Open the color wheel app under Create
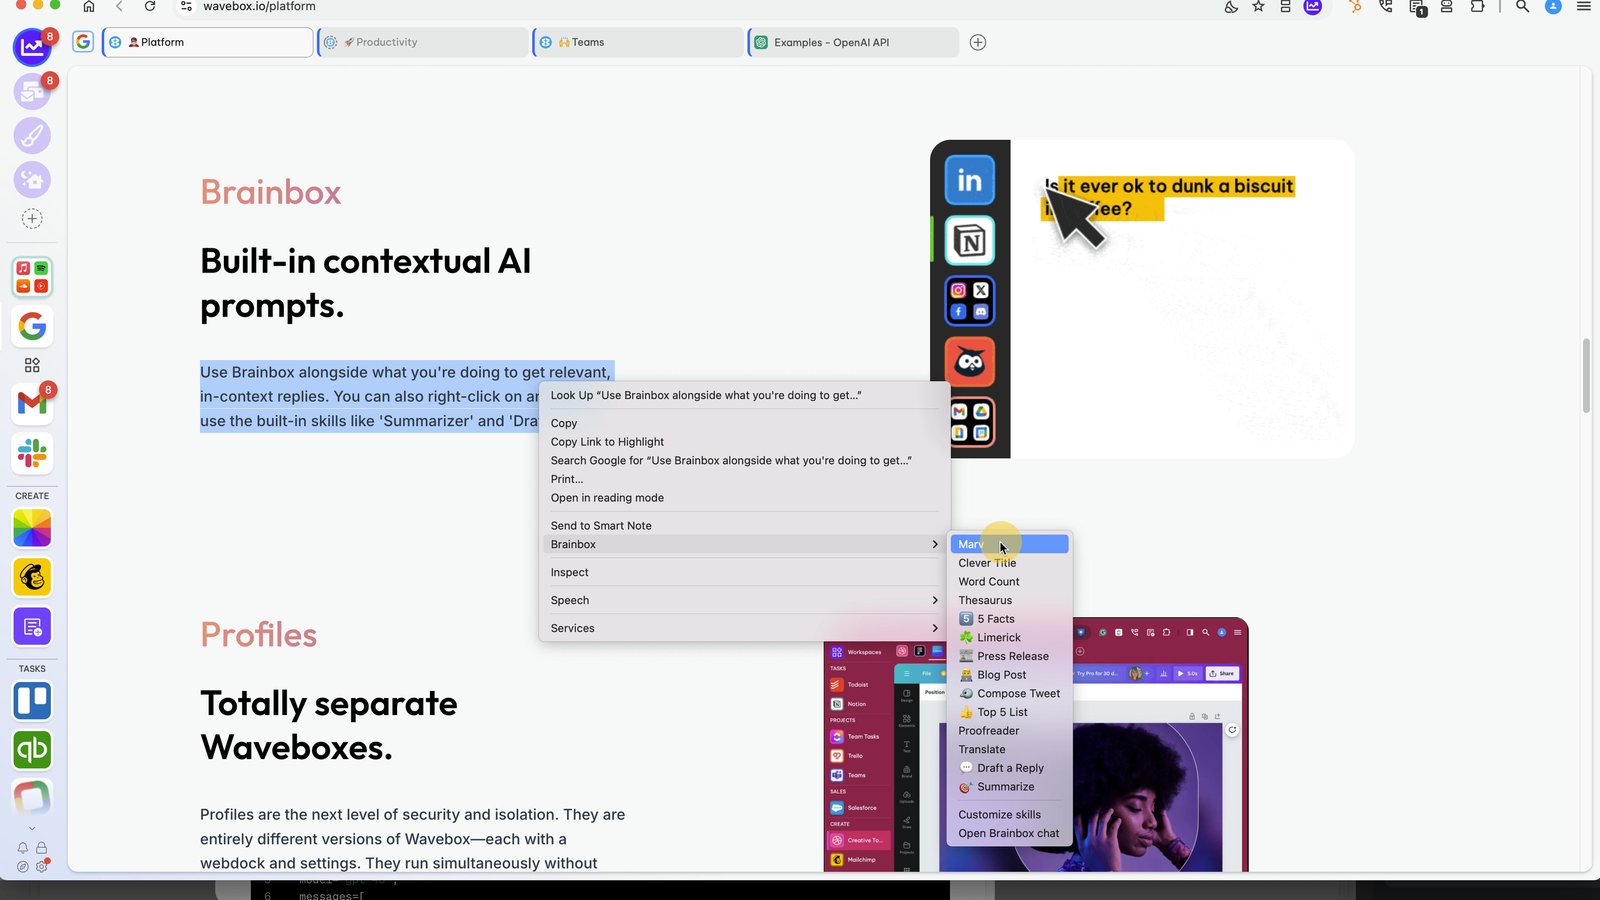The image size is (1600, 900). tap(32, 528)
